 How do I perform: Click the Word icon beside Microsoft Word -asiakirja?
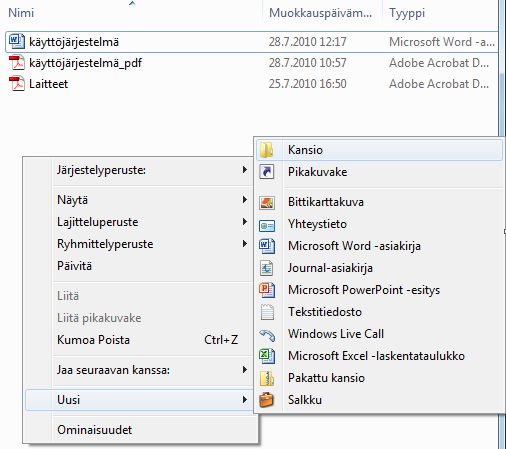267,246
